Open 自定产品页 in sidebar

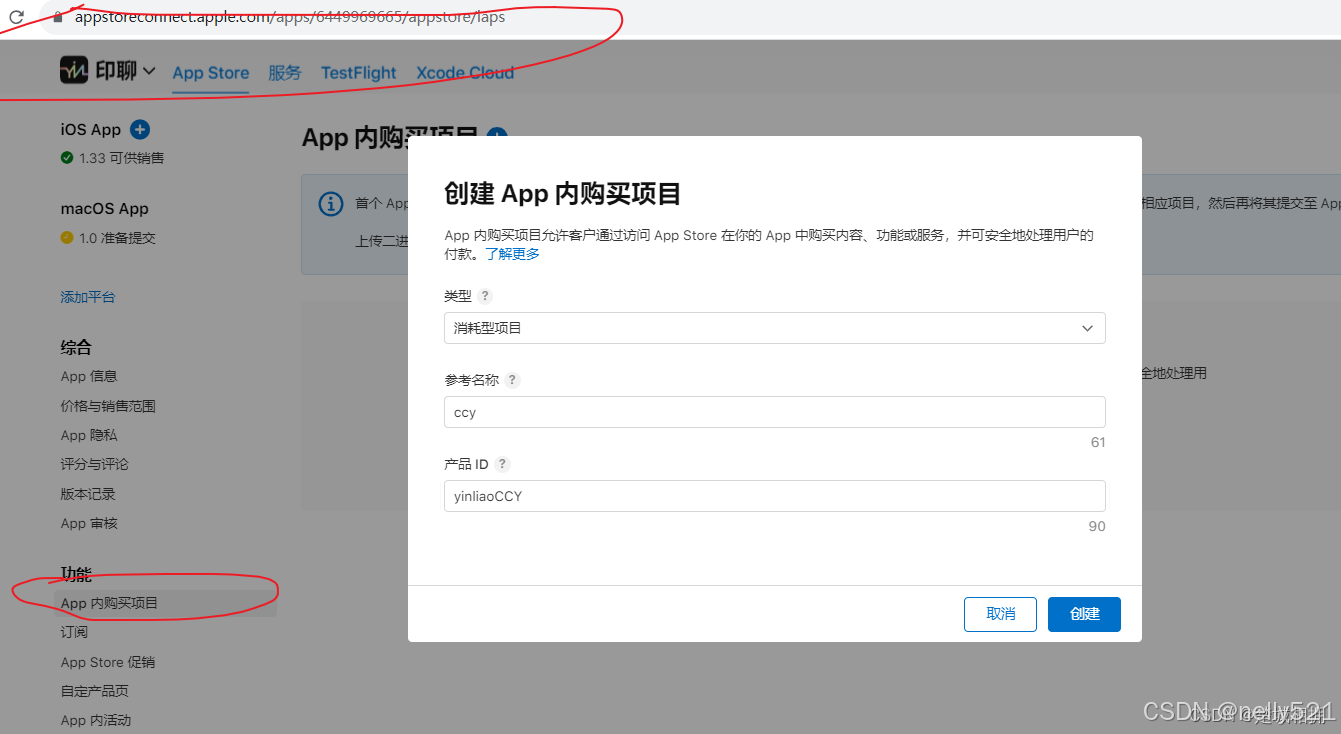point(94,691)
